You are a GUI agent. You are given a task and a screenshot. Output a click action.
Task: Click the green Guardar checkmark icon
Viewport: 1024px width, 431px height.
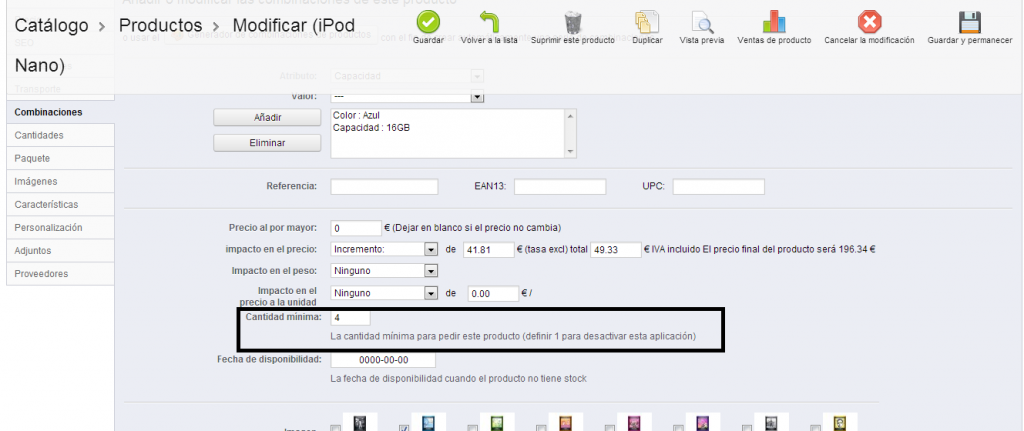pos(428,22)
